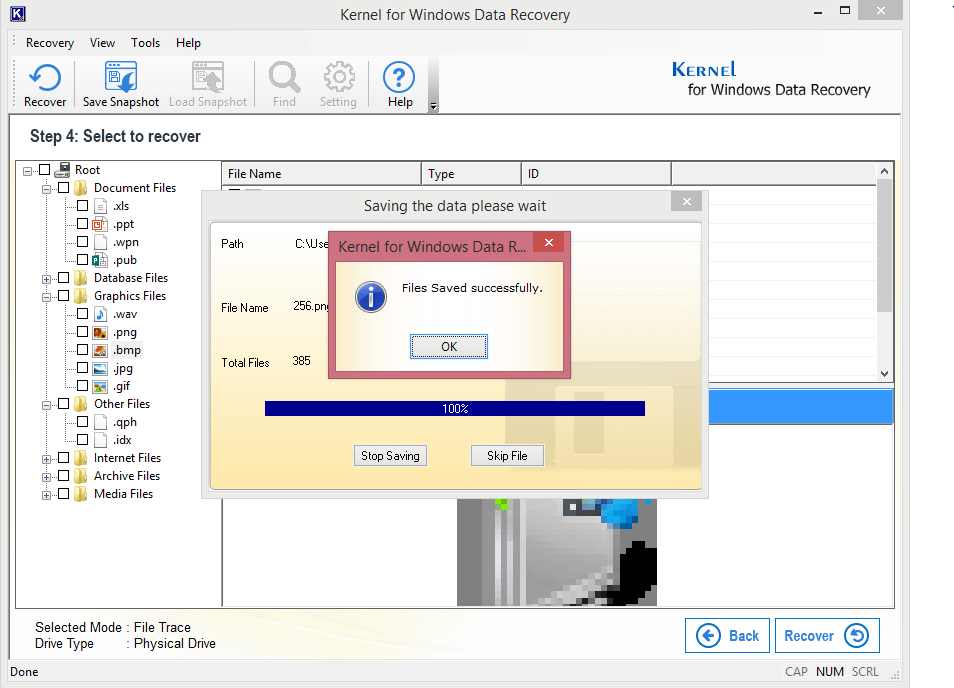The image size is (954, 688).
Task: Enable the .png checkbox
Action: (83, 332)
